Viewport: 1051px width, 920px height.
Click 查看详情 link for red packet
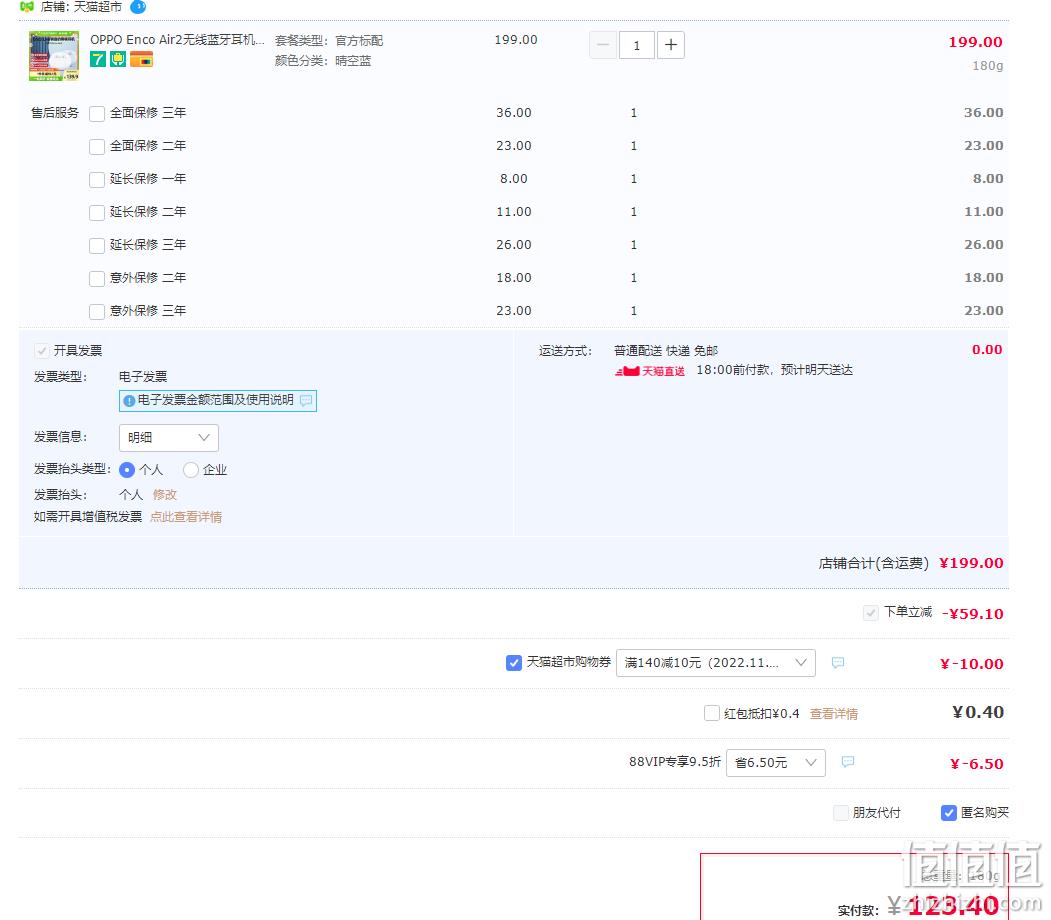pyautogui.click(x=834, y=714)
